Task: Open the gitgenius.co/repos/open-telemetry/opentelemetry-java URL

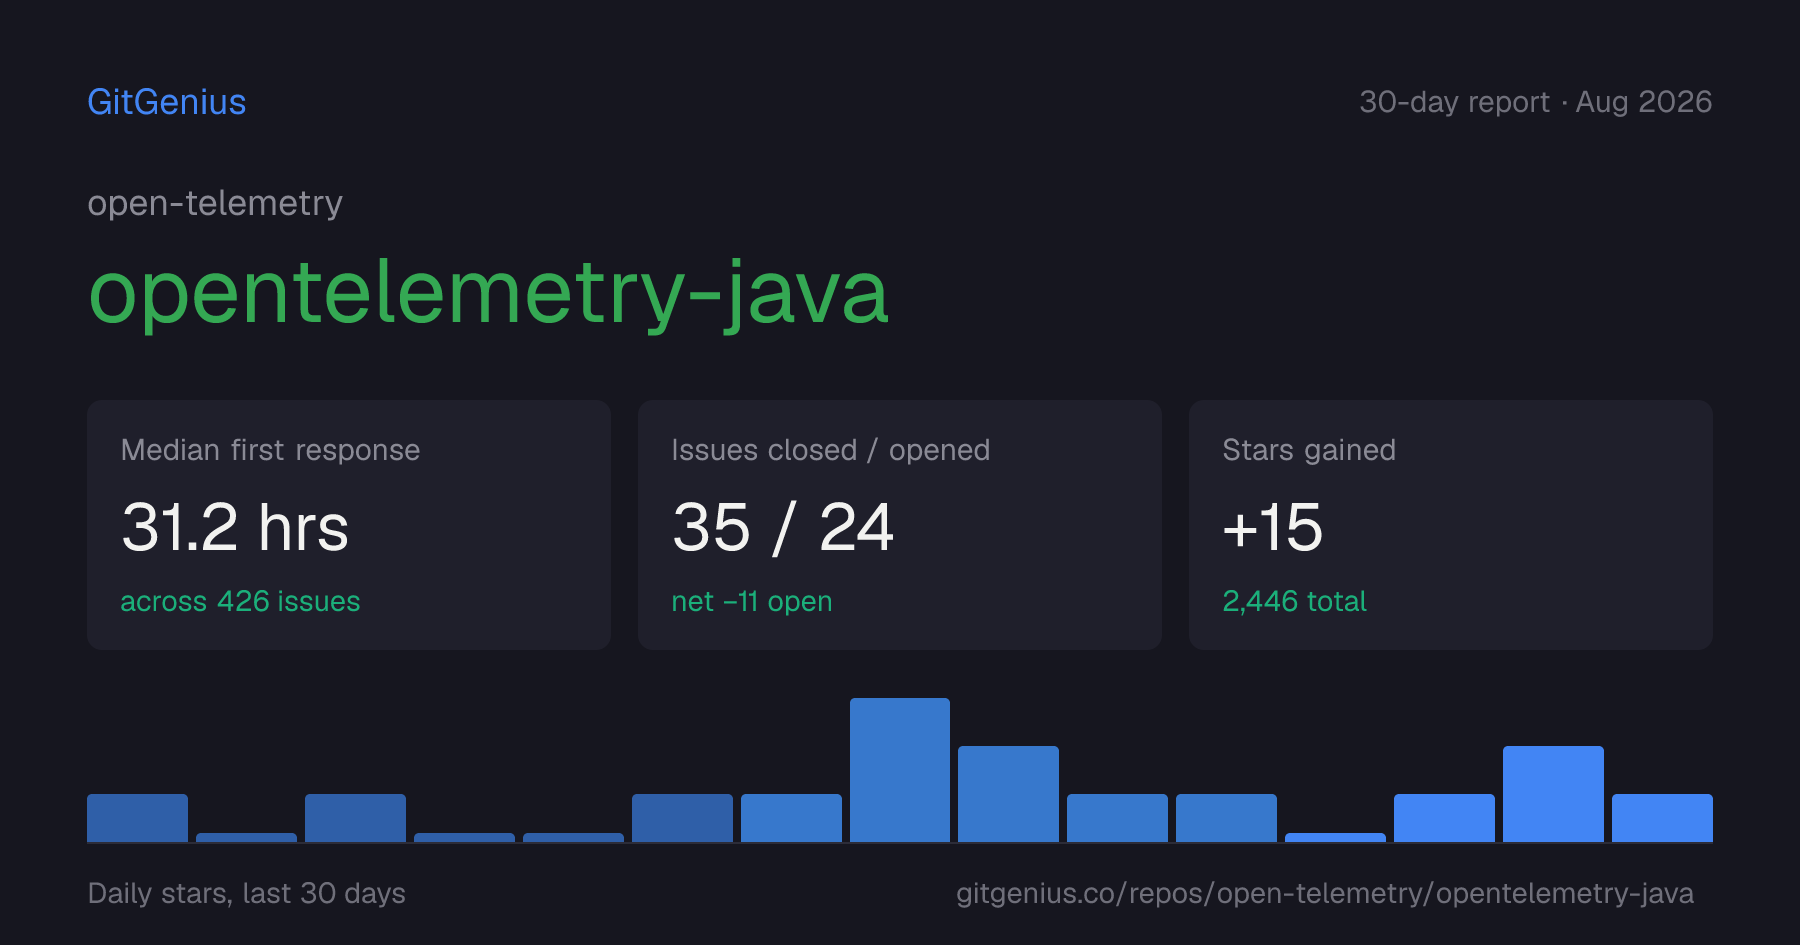Action: point(1325,893)
